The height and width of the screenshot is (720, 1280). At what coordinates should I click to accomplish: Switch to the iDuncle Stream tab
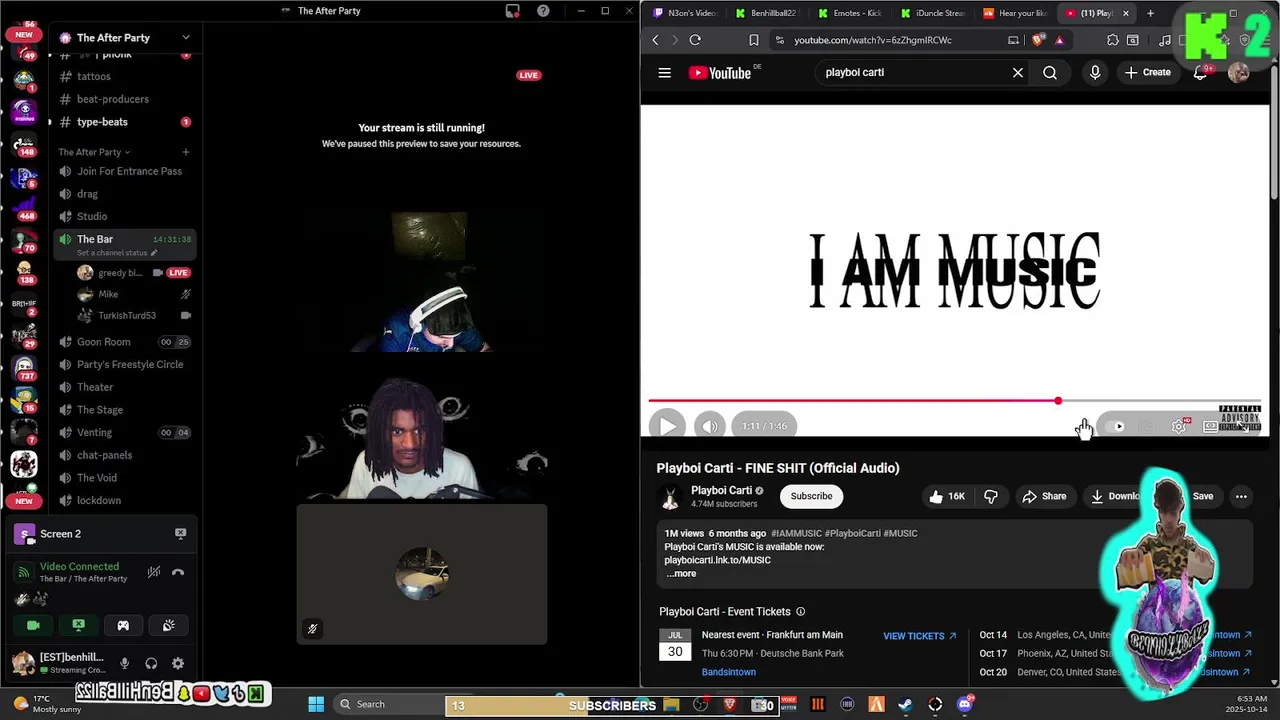pyautogui.click(x=932, y=13)
